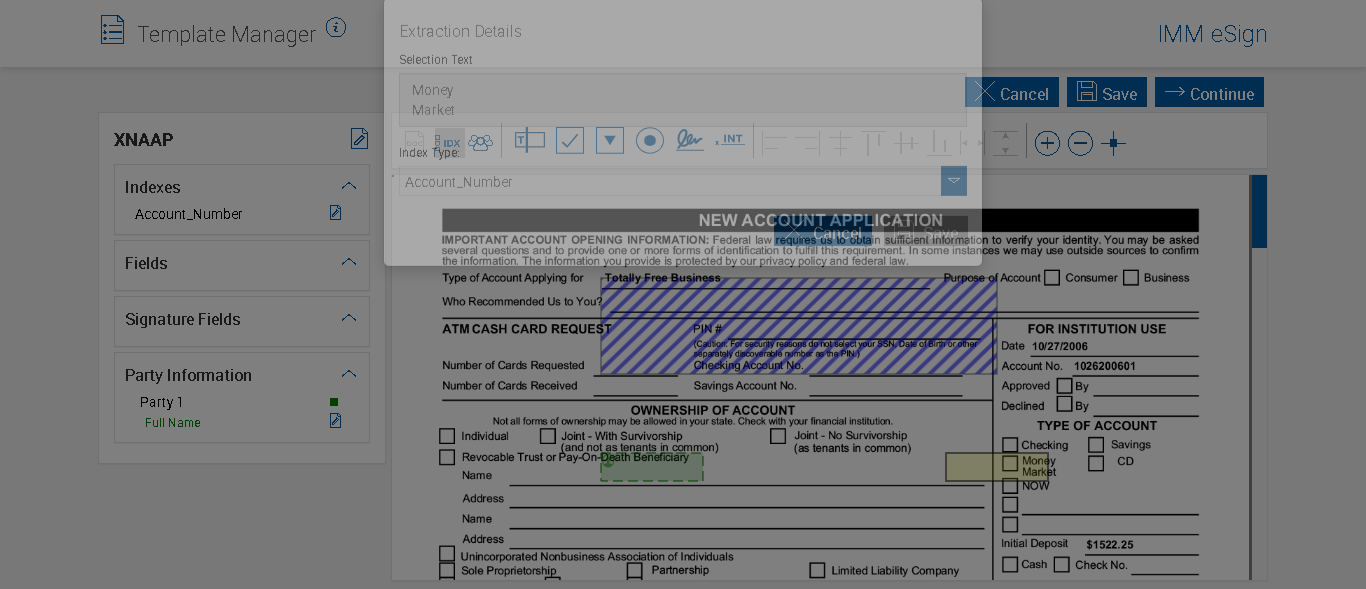Screen dimensions: 1366x589
Task: Select the party/people tool icon
Action: pos(481,143)
